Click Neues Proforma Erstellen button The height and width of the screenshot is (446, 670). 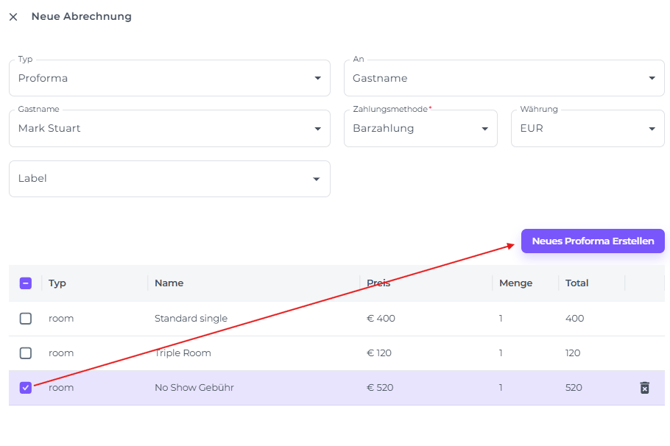592,241
